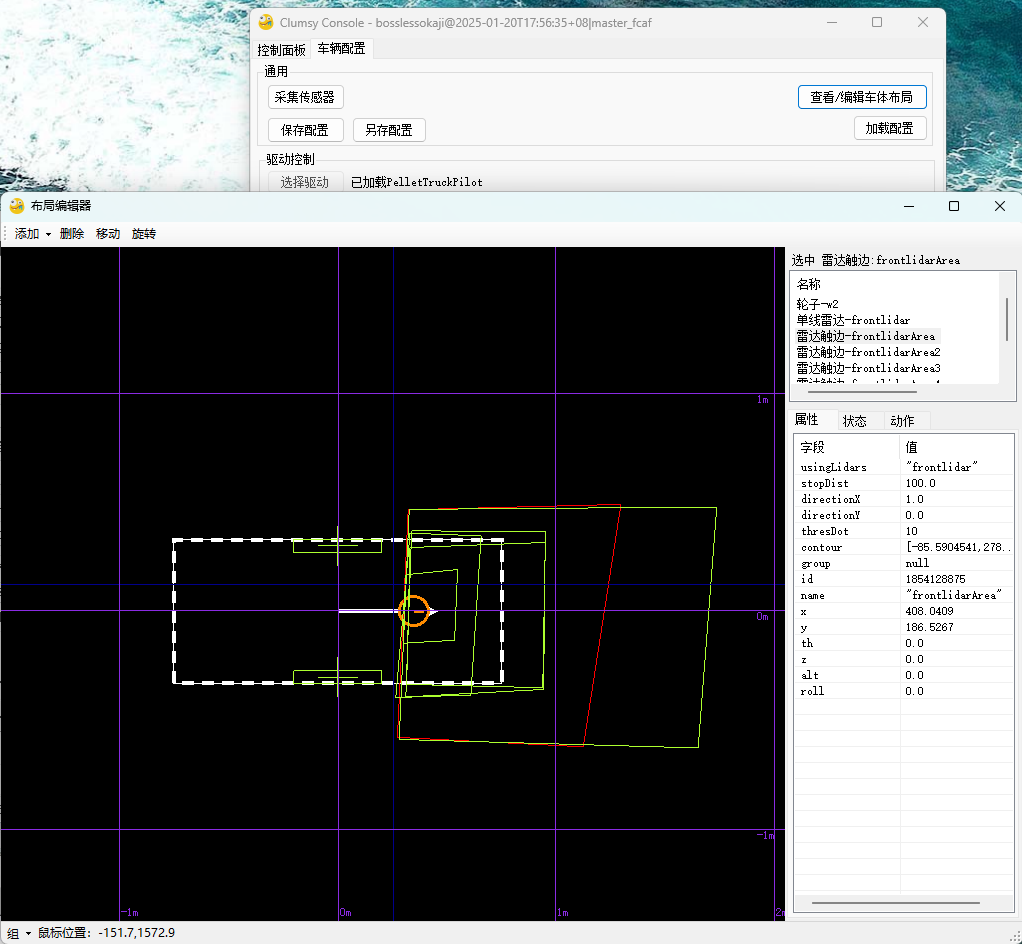Switch to the 状态 tab
This screenshot has height=944, width=1022.
pos(855,421)
